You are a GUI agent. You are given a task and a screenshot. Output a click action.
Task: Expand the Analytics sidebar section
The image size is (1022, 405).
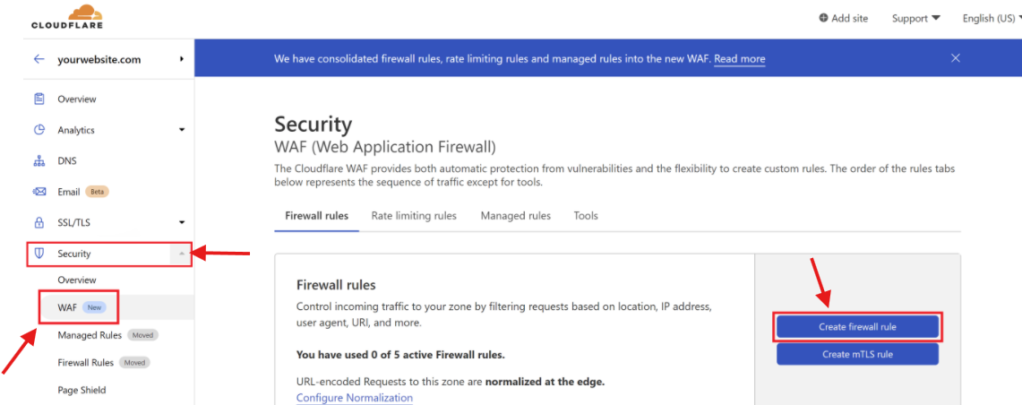coord(181,130)
